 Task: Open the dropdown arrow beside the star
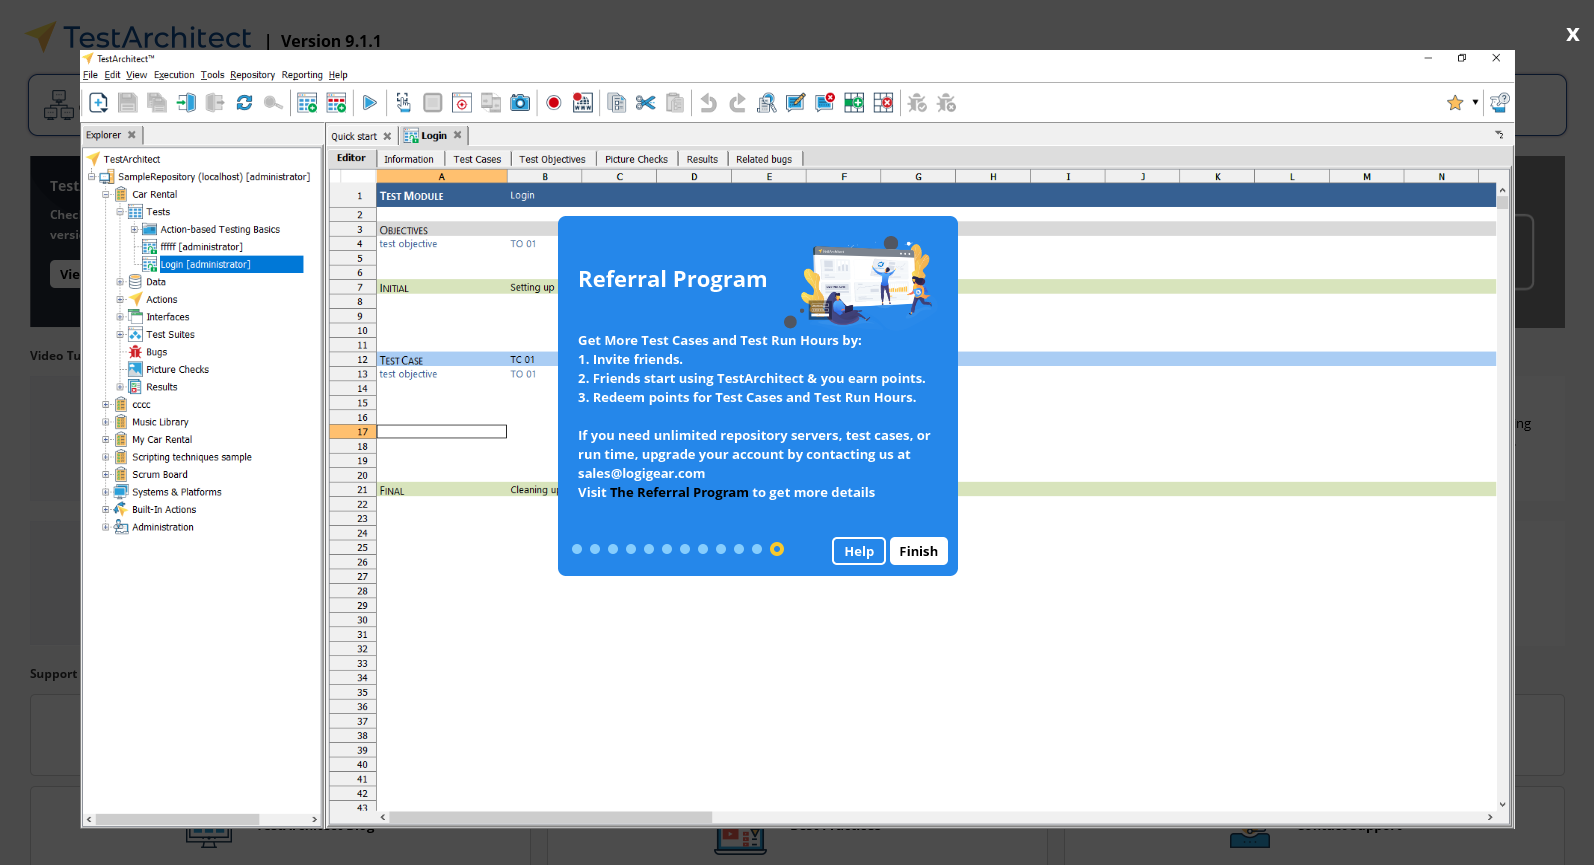point(1475,102)
